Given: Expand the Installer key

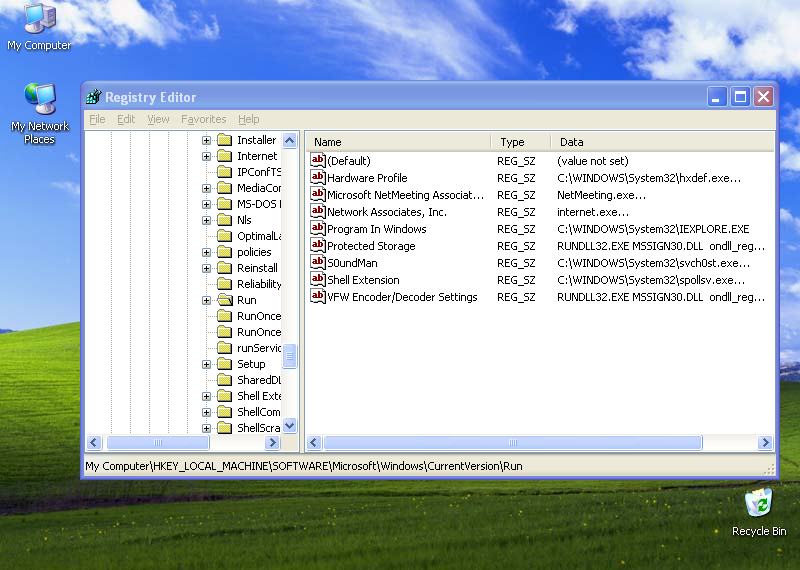Looking at the screenshot, I should point(206,140).
